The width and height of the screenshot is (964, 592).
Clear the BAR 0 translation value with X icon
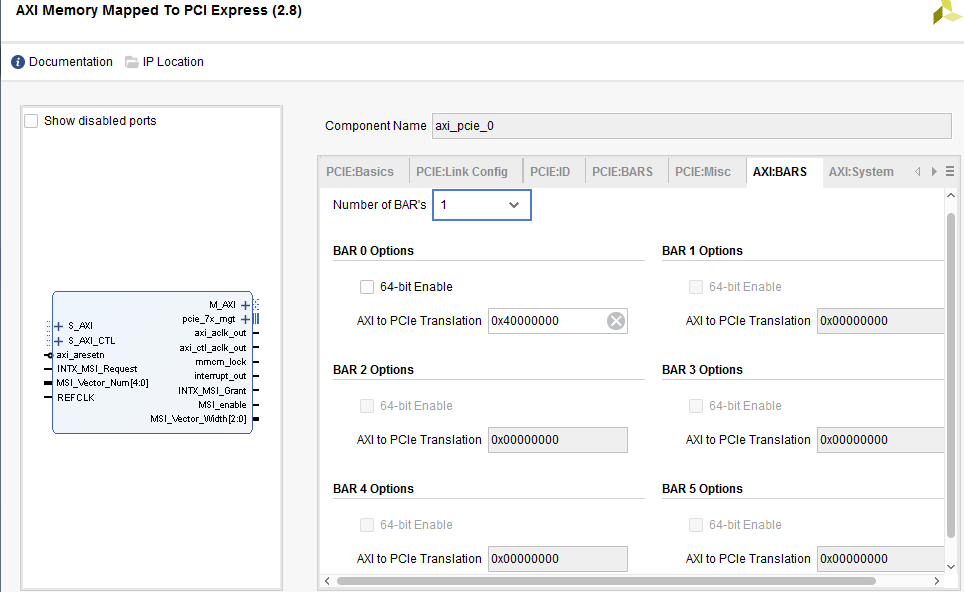click(618, 321)
